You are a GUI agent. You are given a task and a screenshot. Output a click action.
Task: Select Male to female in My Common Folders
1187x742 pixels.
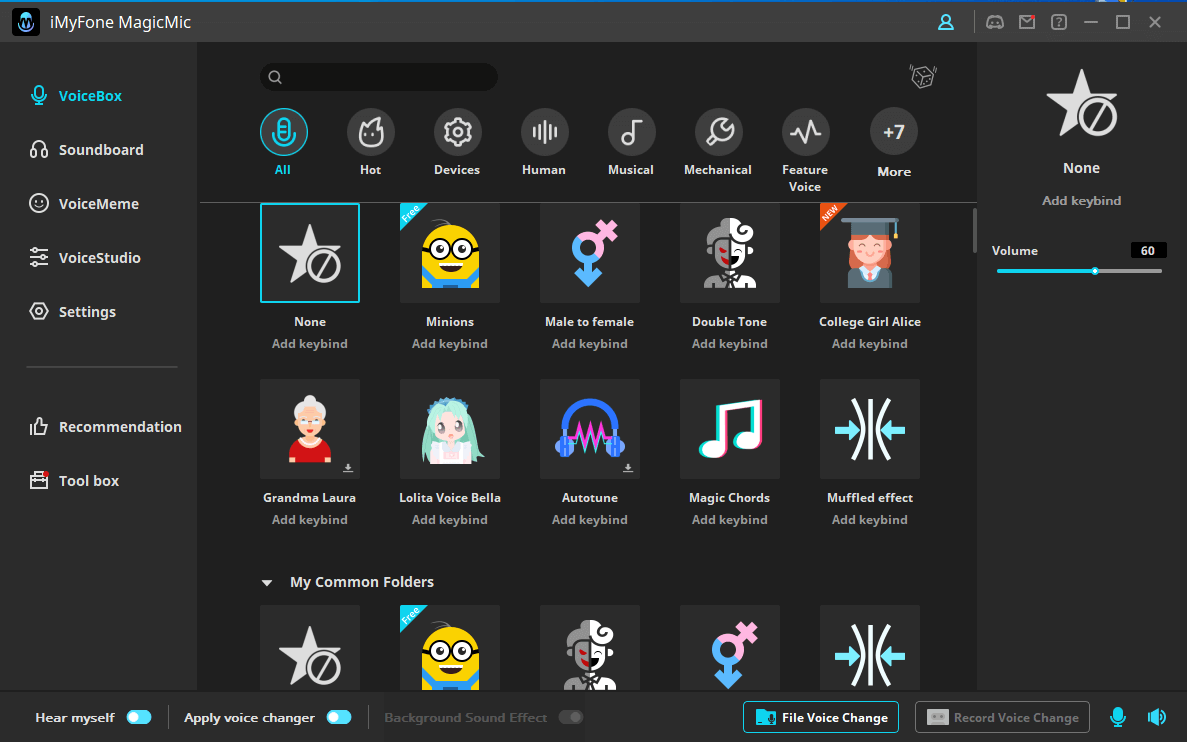pyautogui.click(x=730, y=647)
